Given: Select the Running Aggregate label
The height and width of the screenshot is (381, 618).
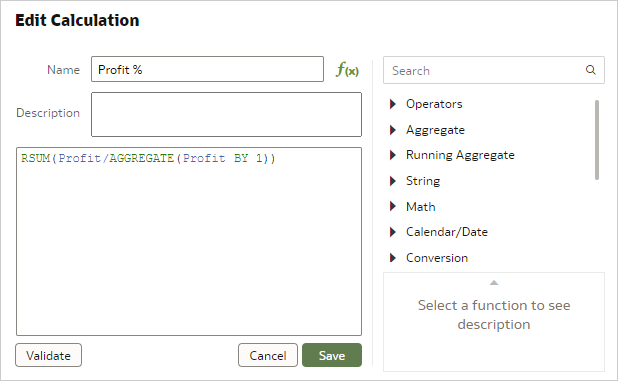Looking at the screenshot, I should click(x=460, y=155).
